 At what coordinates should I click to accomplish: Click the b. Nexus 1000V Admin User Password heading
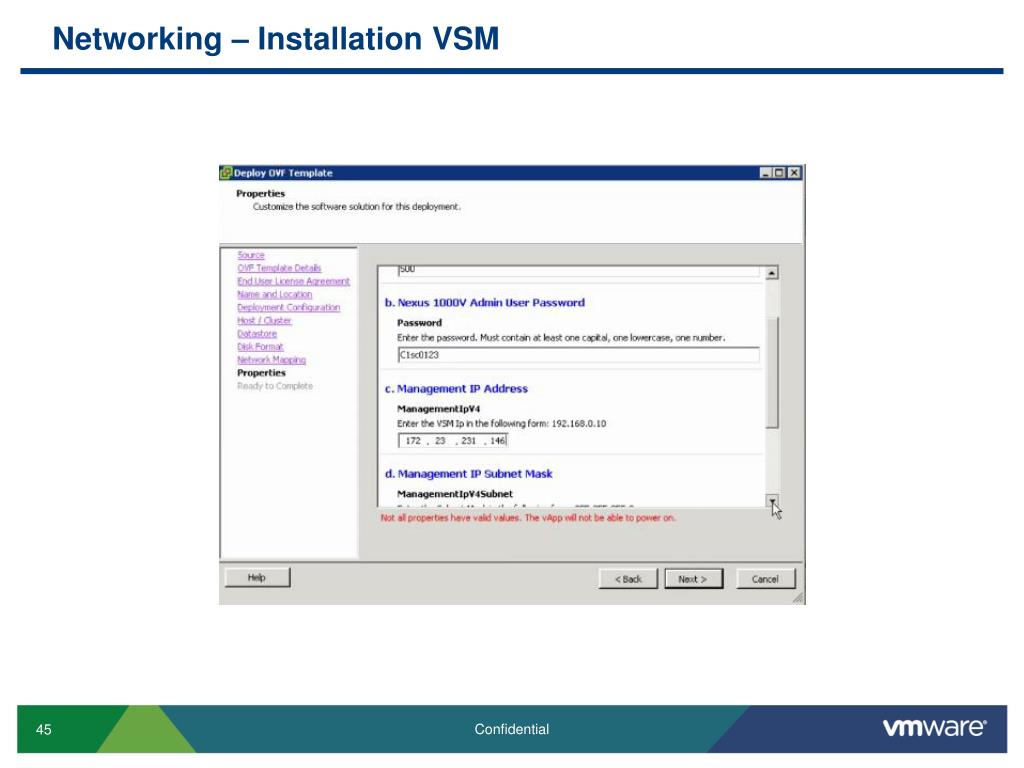pyautogui.click(x=485, y=303)
